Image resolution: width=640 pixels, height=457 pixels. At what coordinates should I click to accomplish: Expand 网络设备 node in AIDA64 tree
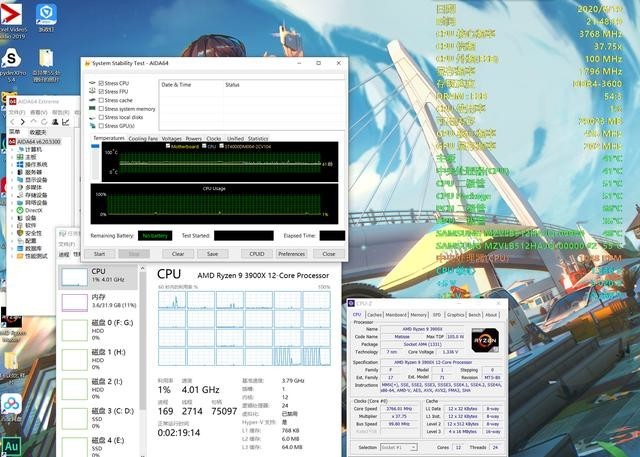[12, 203]
